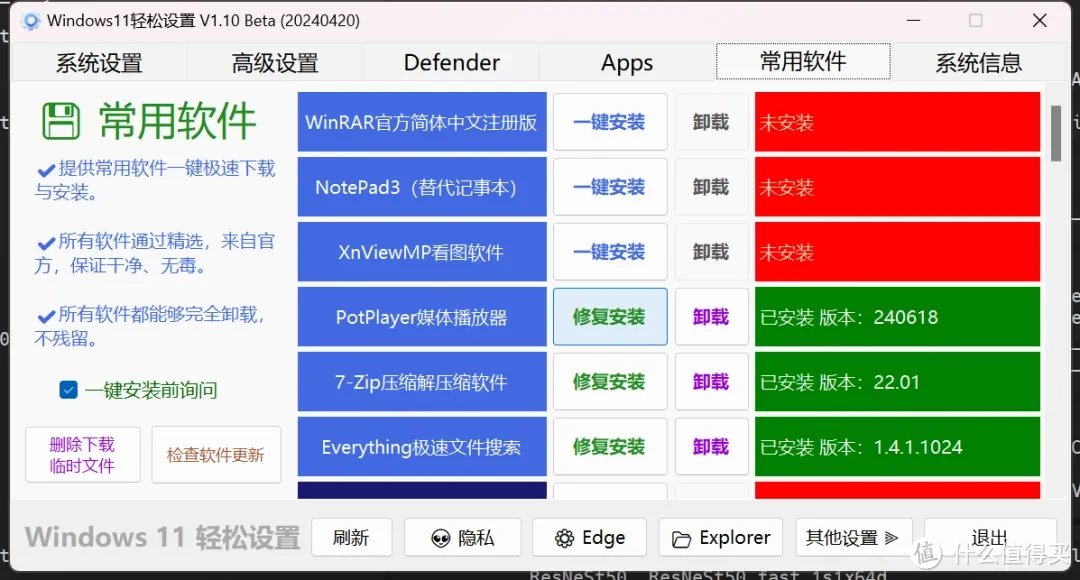This screenshot has width=1080, height=580.
Task: Open the Edge settings button
Action: 590,537
